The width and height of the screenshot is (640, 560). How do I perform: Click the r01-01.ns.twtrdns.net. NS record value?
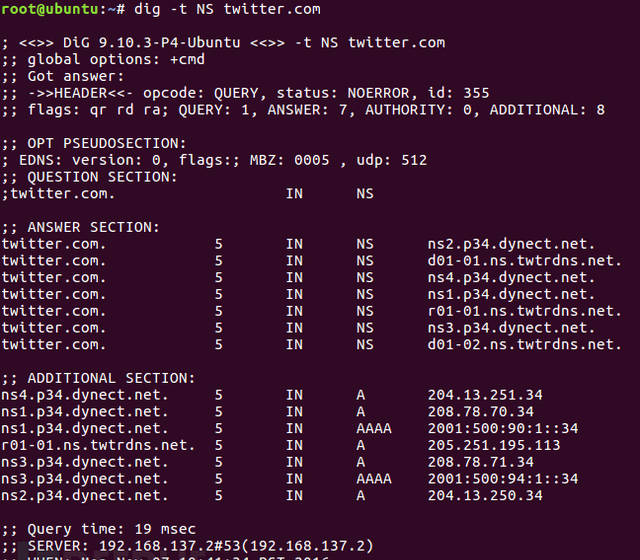coord(524,311)
